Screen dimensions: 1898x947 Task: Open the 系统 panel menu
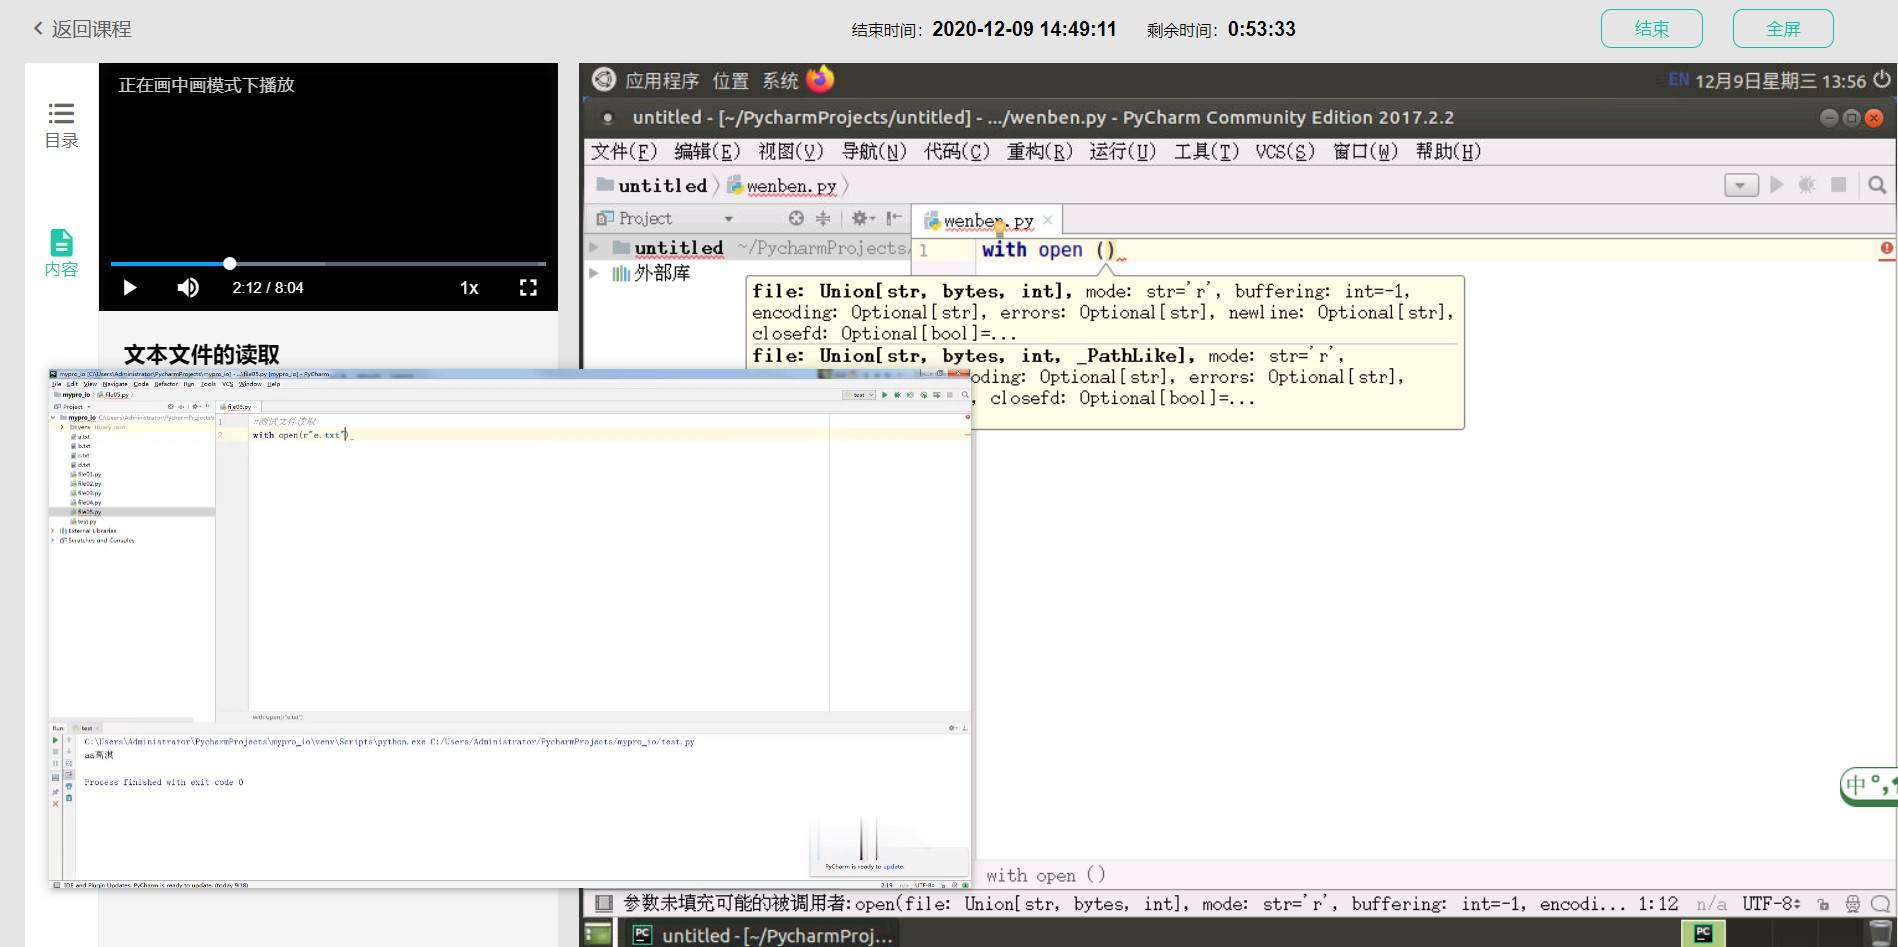[780, 81]
